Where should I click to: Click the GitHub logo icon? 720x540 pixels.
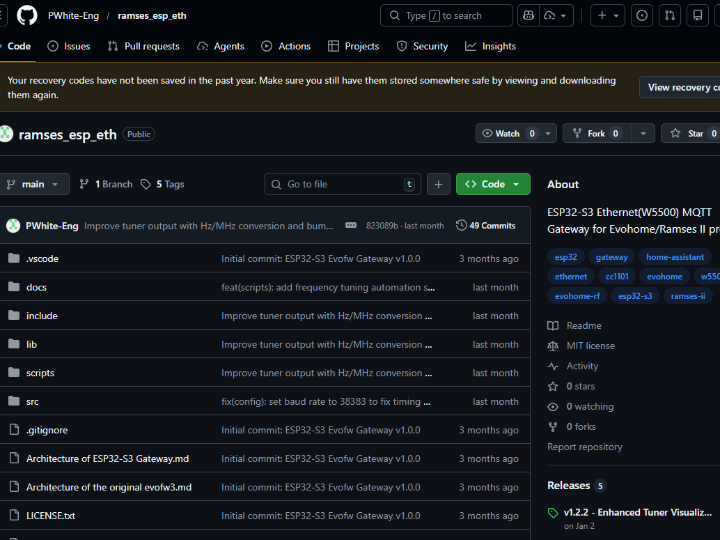[x=27, y=16]
